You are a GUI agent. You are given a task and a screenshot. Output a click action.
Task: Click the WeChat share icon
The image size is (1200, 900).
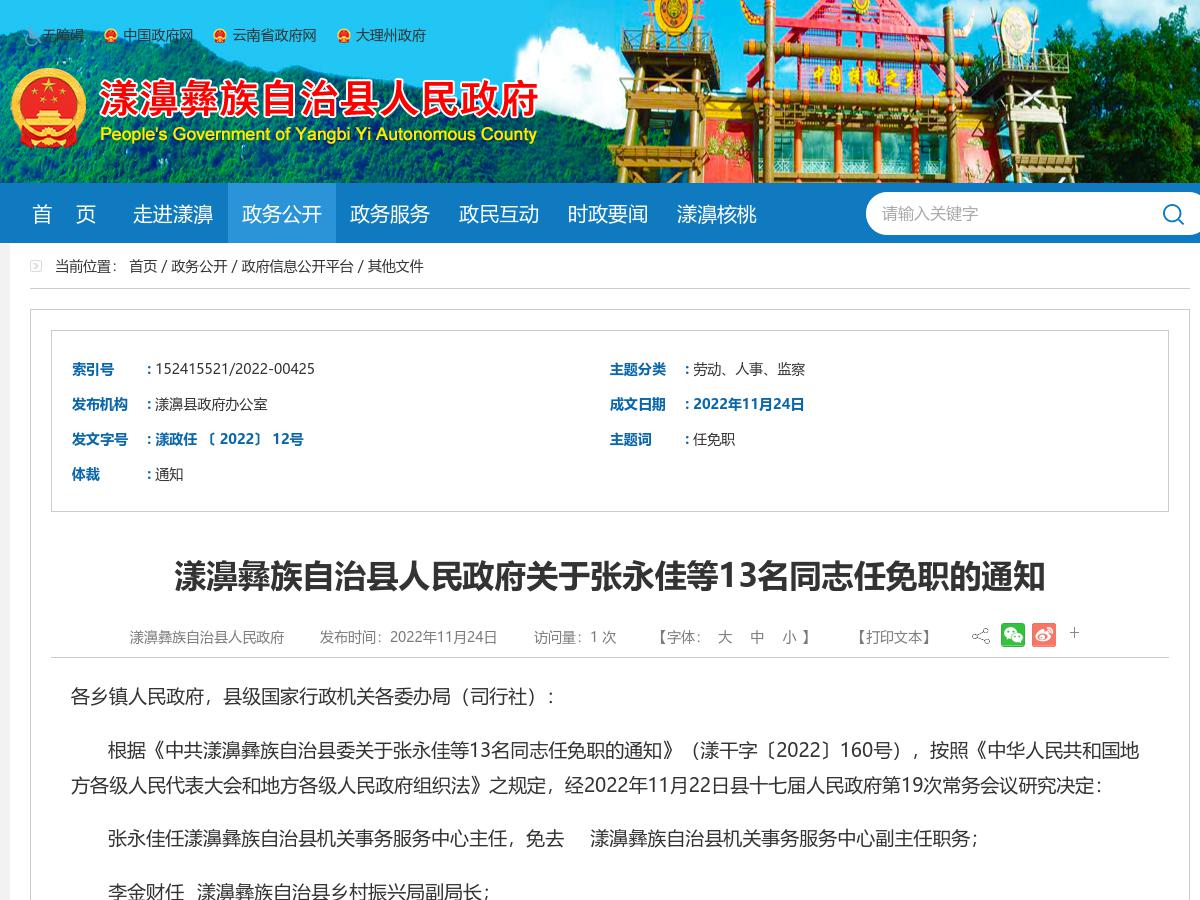(1013, 634)
